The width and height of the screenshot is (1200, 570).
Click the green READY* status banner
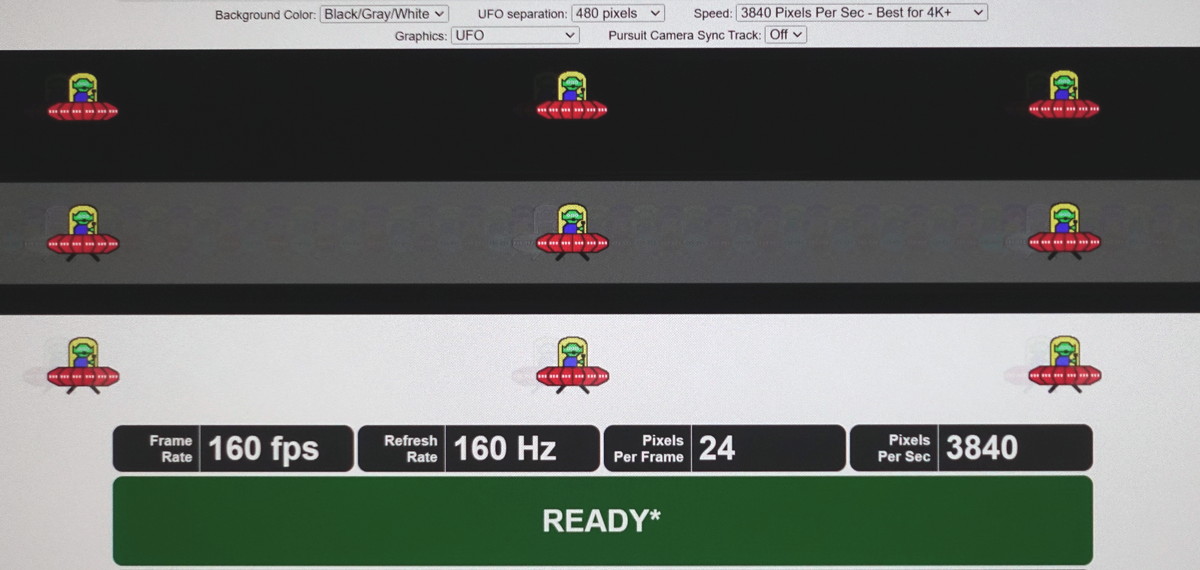pyautogui.click(x=602, y=520)
